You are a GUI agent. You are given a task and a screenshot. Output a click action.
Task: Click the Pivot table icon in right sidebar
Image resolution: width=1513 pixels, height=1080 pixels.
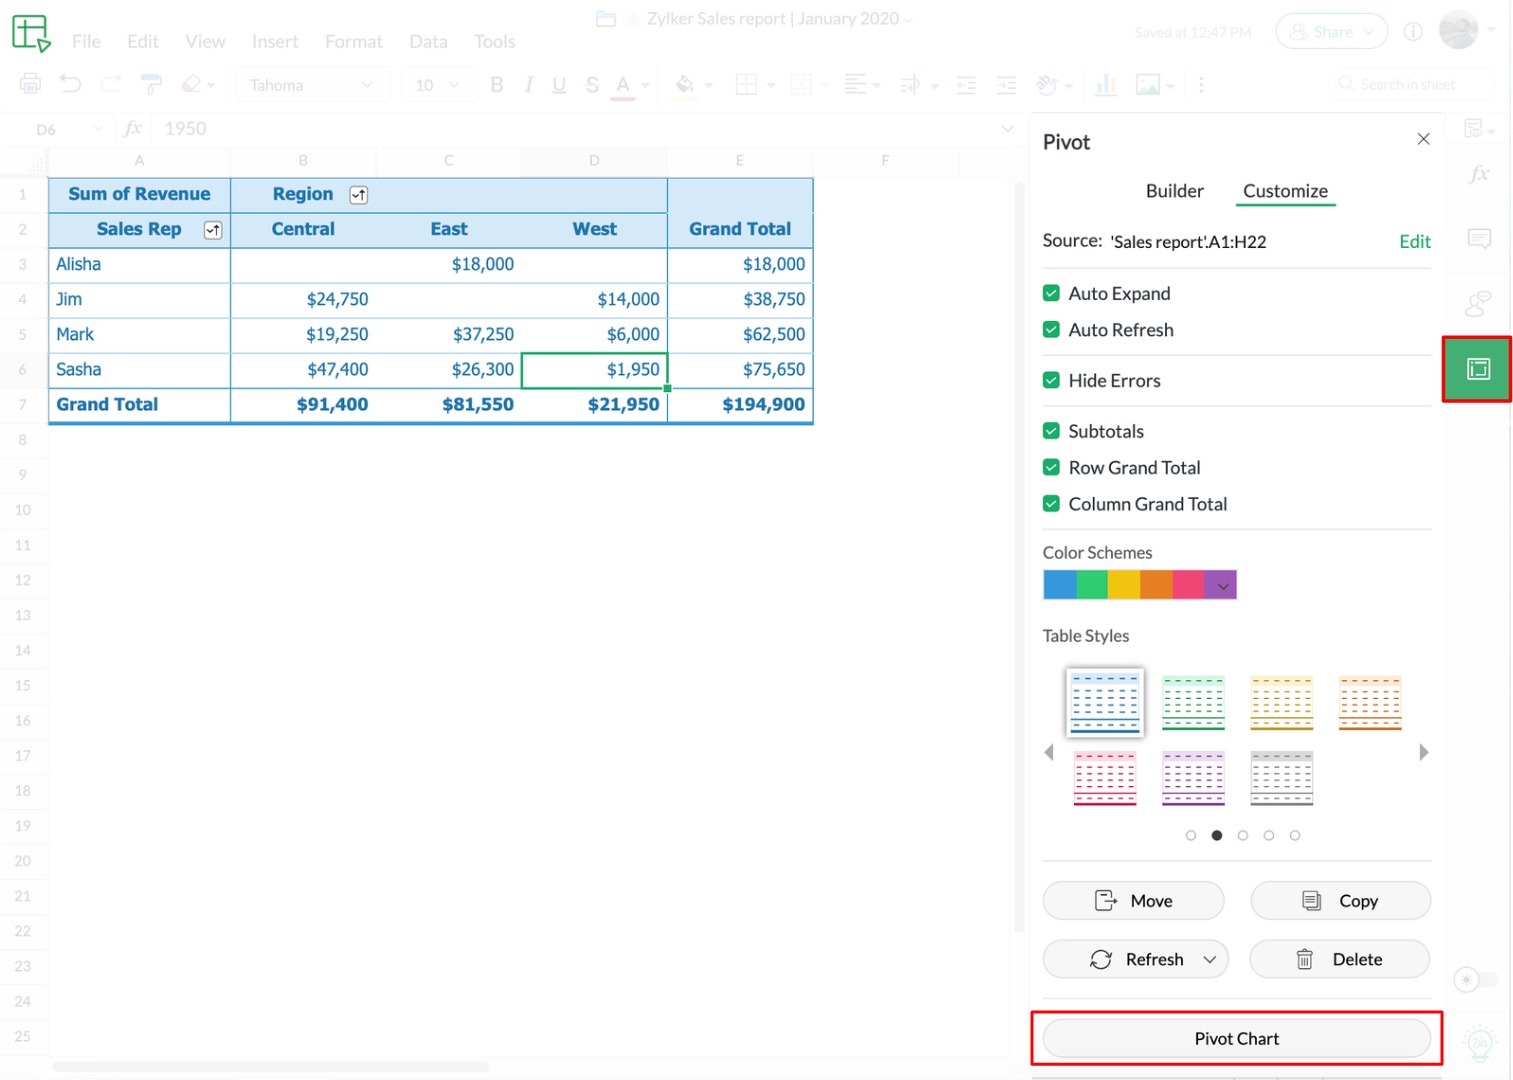pos(1477,369)
